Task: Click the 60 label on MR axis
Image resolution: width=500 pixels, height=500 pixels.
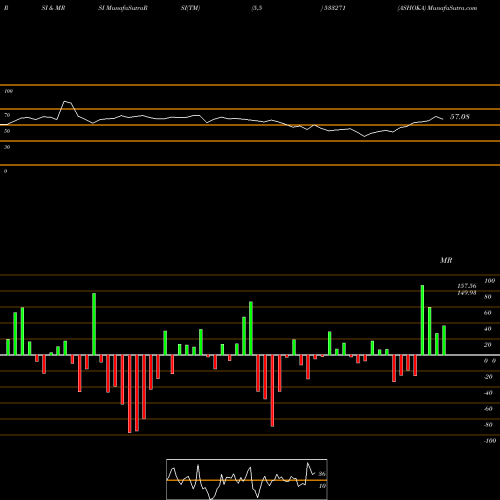Action: click(488, 313)
